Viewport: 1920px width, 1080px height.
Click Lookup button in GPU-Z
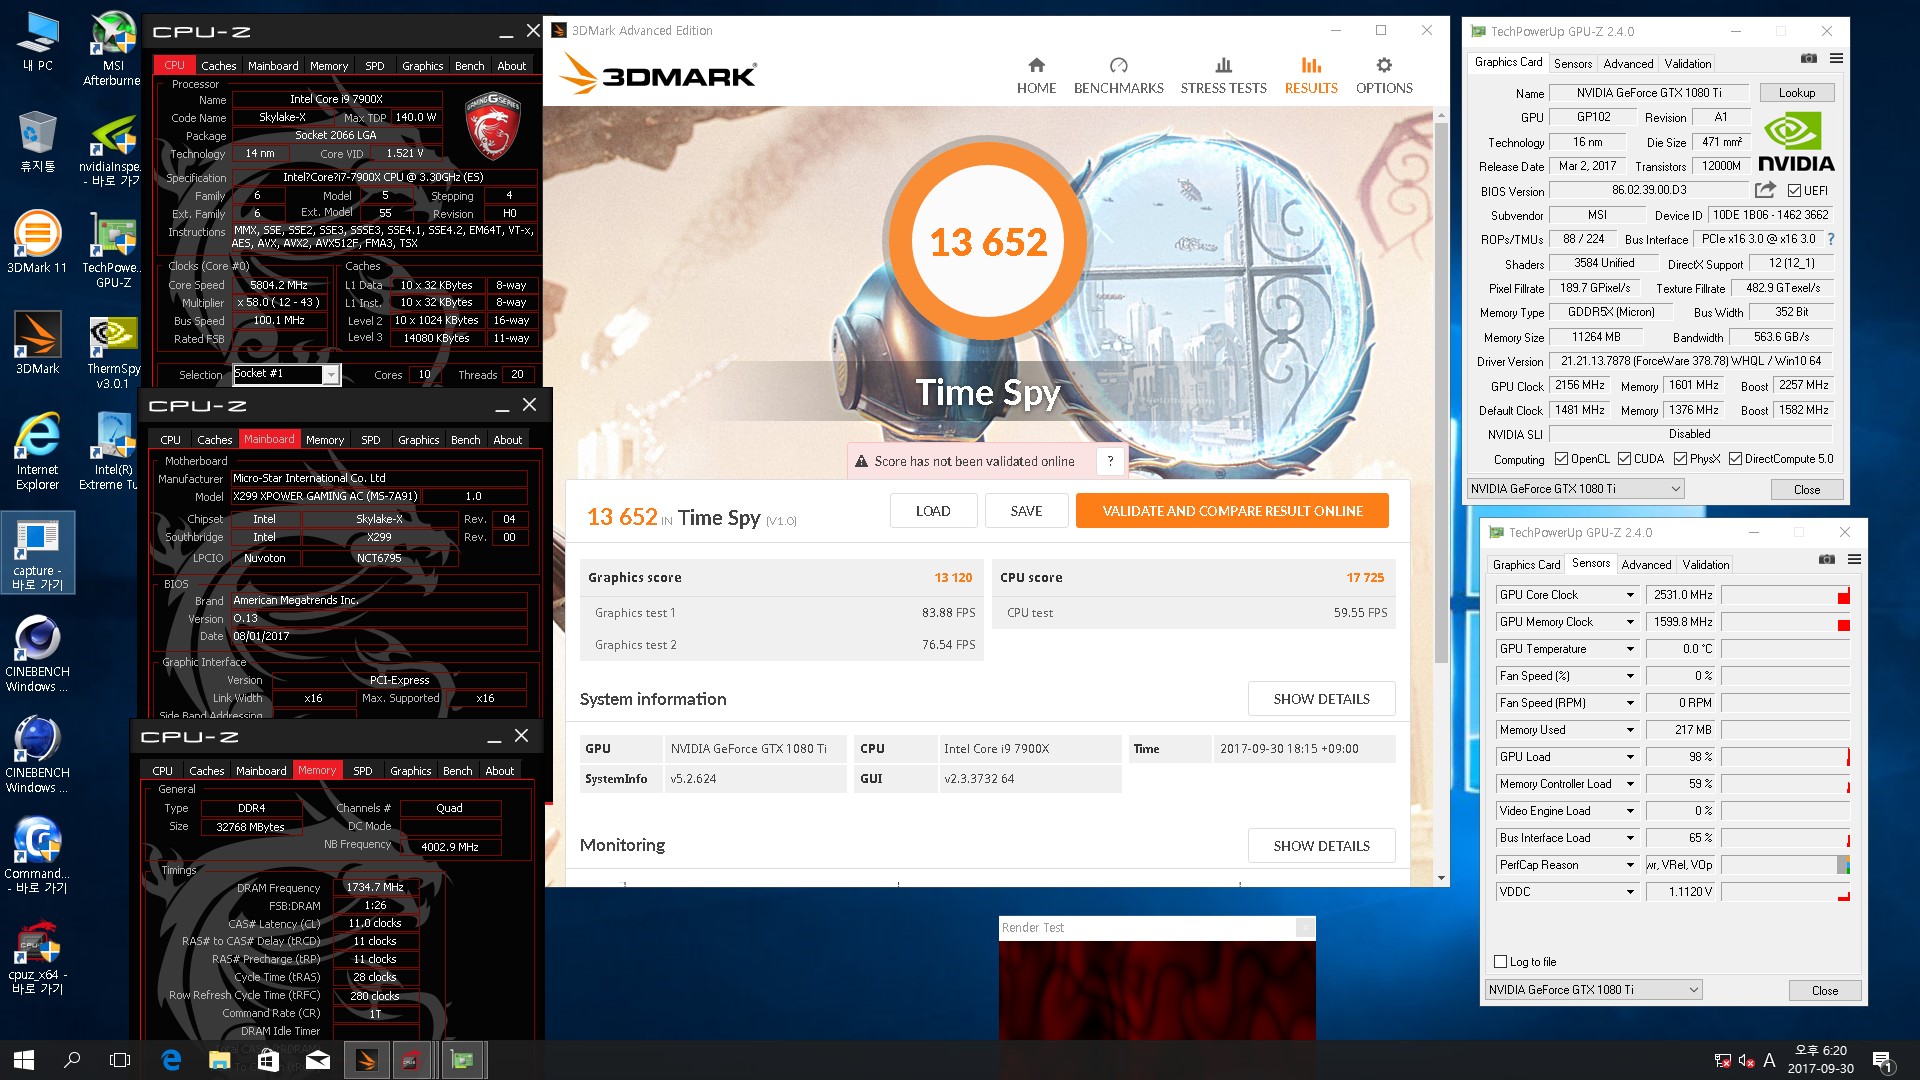1796,93
